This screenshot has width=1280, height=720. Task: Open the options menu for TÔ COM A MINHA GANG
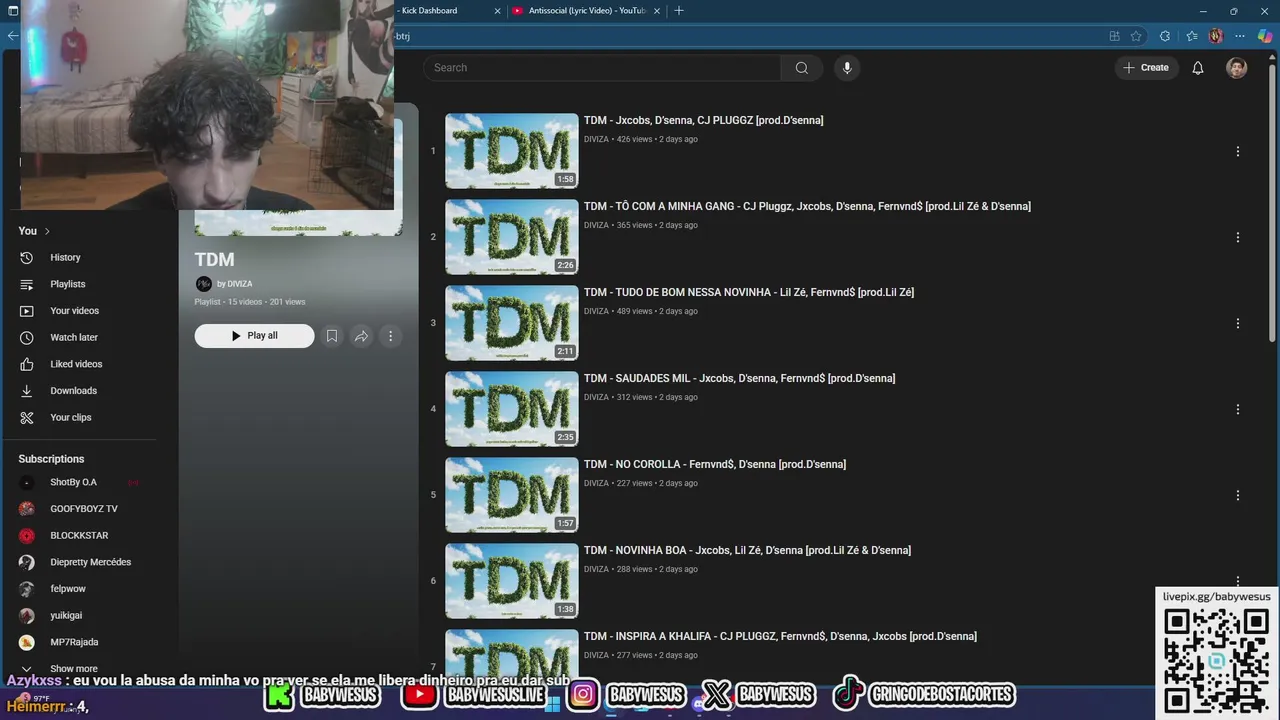[1237, 237]
